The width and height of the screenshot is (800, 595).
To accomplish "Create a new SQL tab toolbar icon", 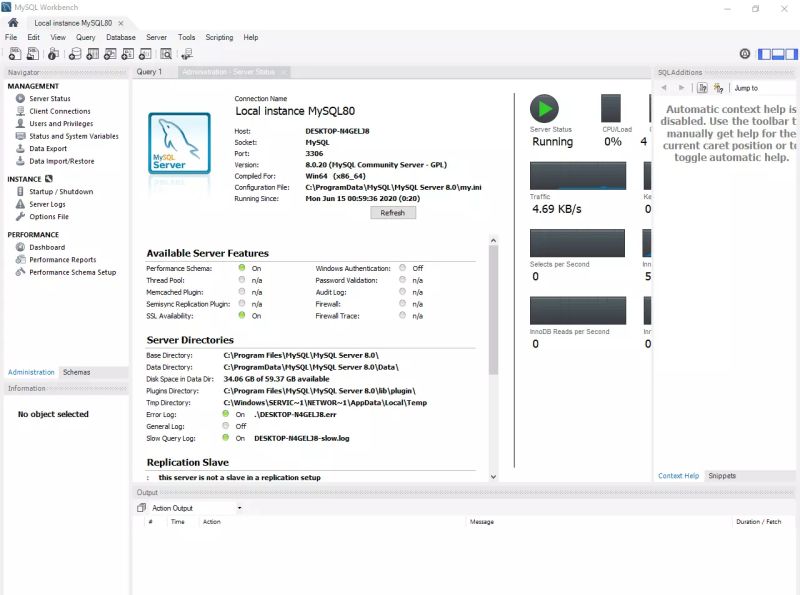I will point(15,54).
